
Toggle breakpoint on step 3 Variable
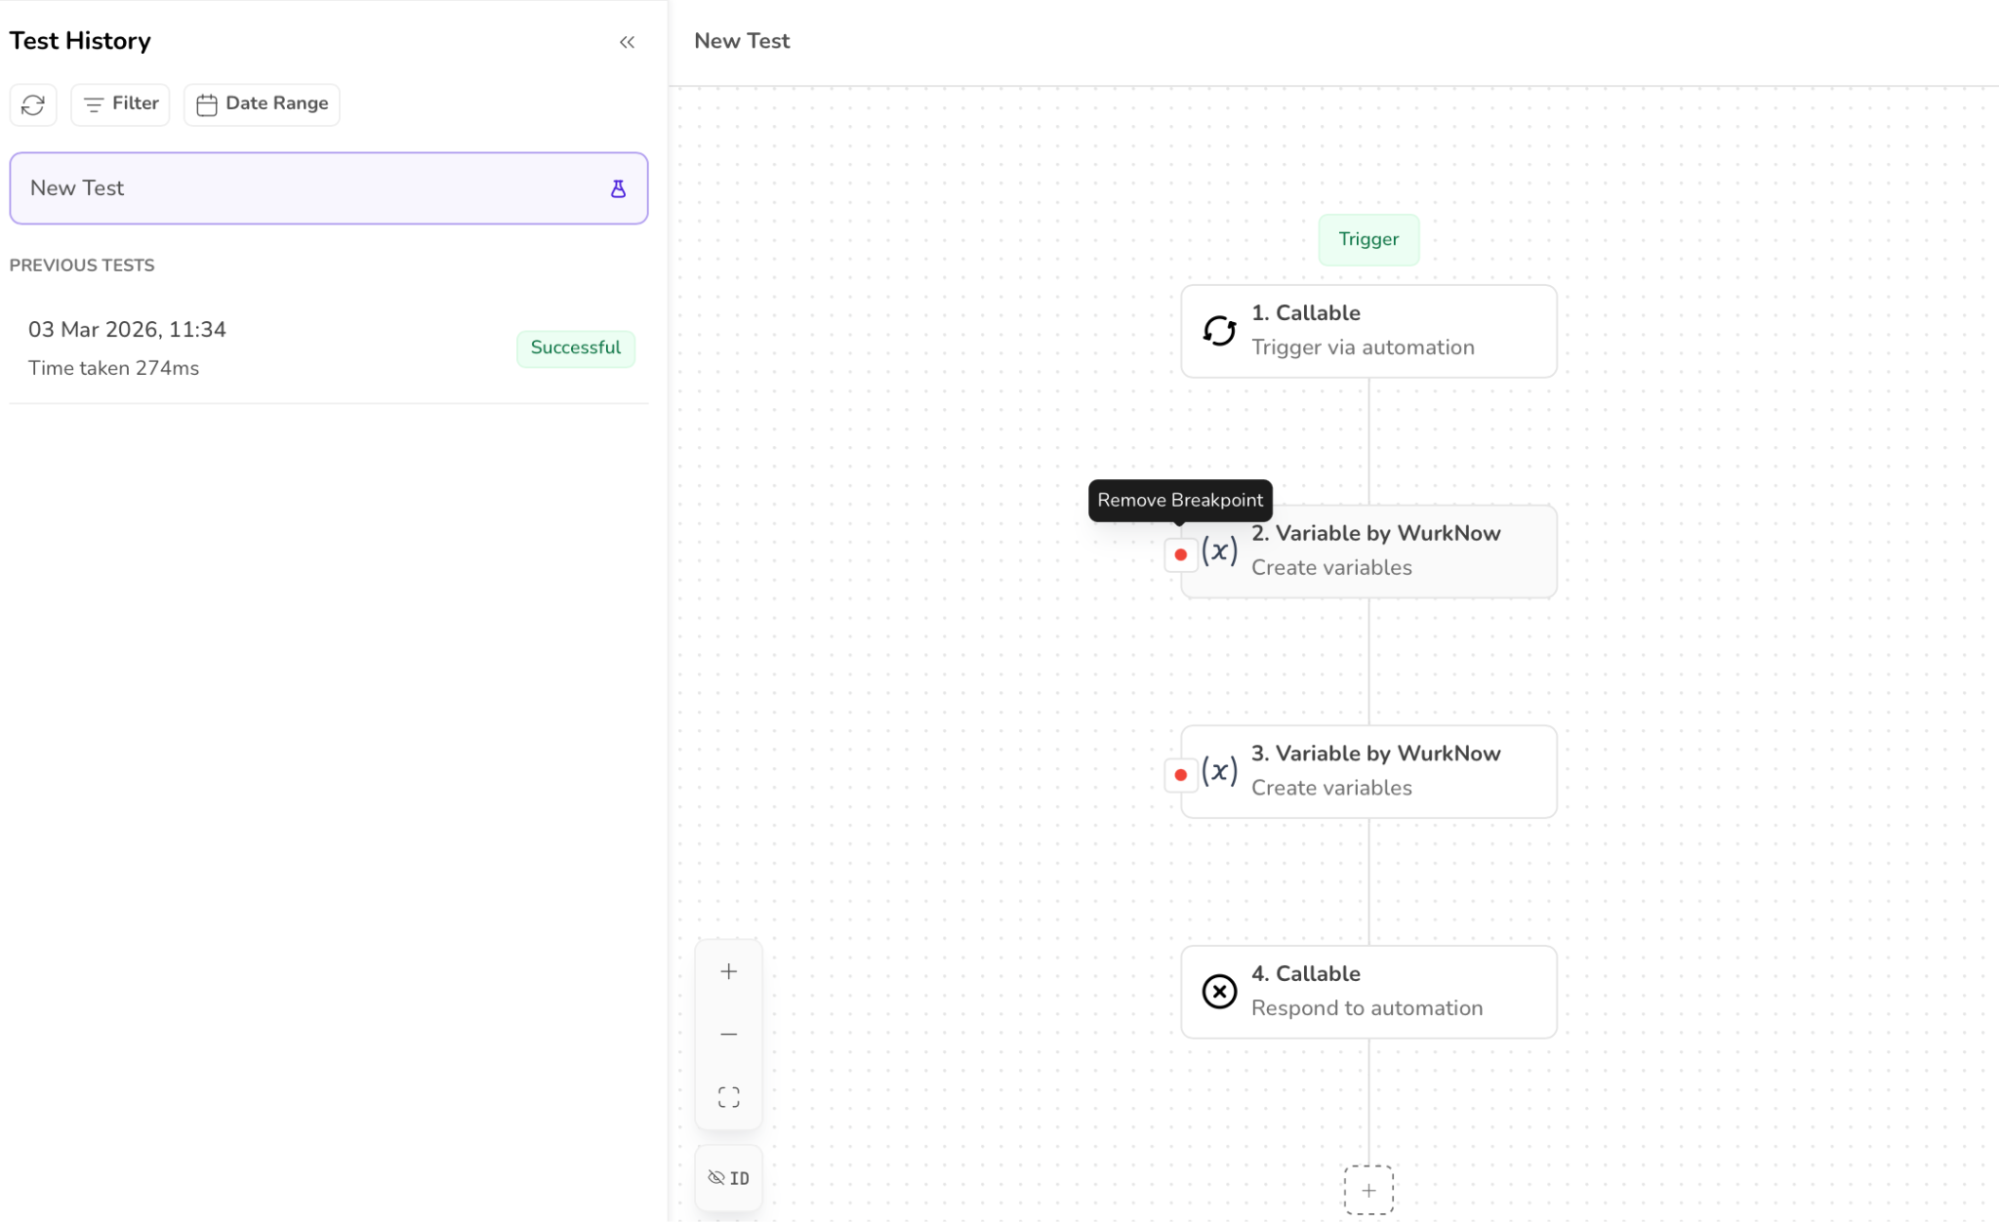1180,774
